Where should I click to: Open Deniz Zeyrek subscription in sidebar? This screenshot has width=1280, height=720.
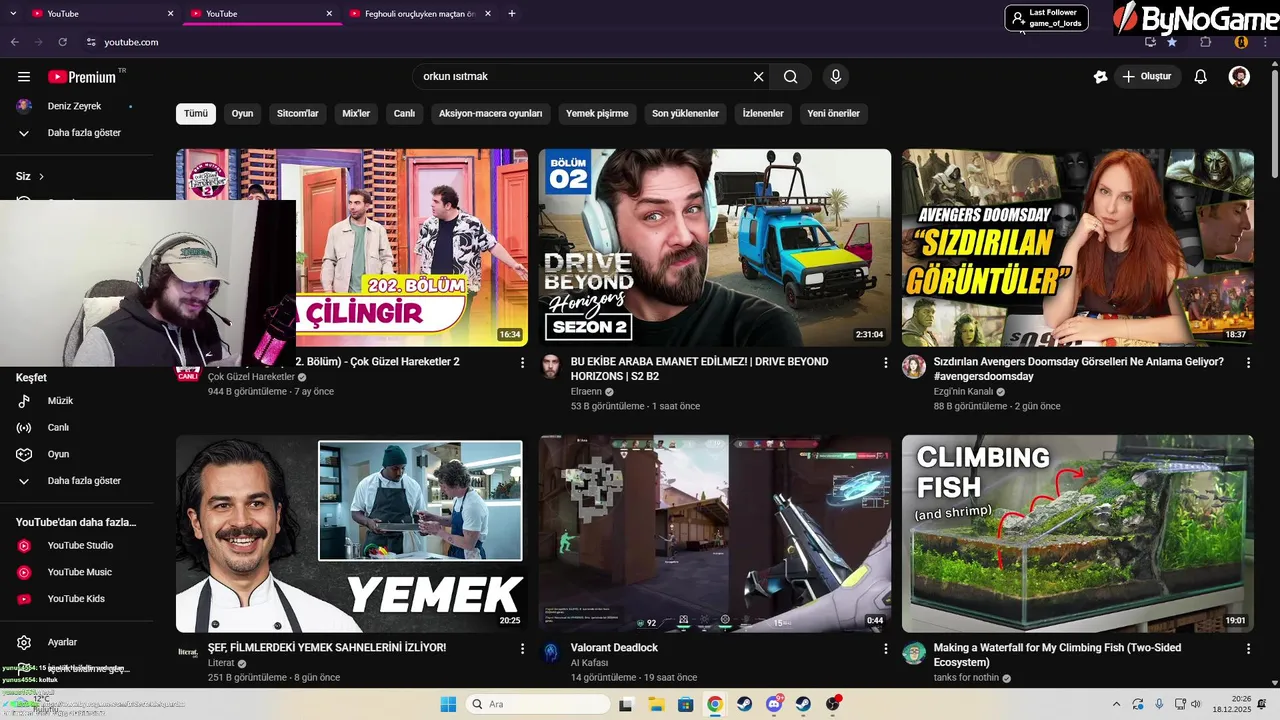[76, 106]
